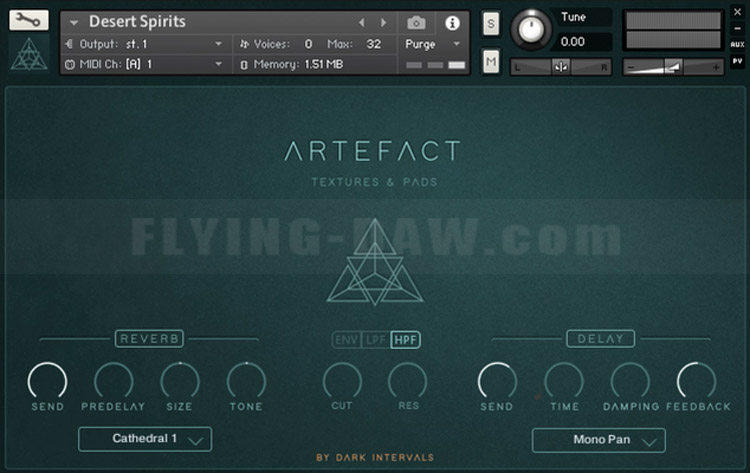This screenshot has height=473, width=750.
Task: Click the Tune knob
Action: (531, 30)
